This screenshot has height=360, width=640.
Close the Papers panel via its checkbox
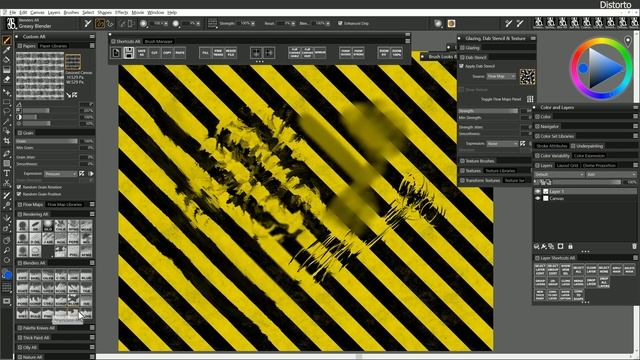[20, 46]
